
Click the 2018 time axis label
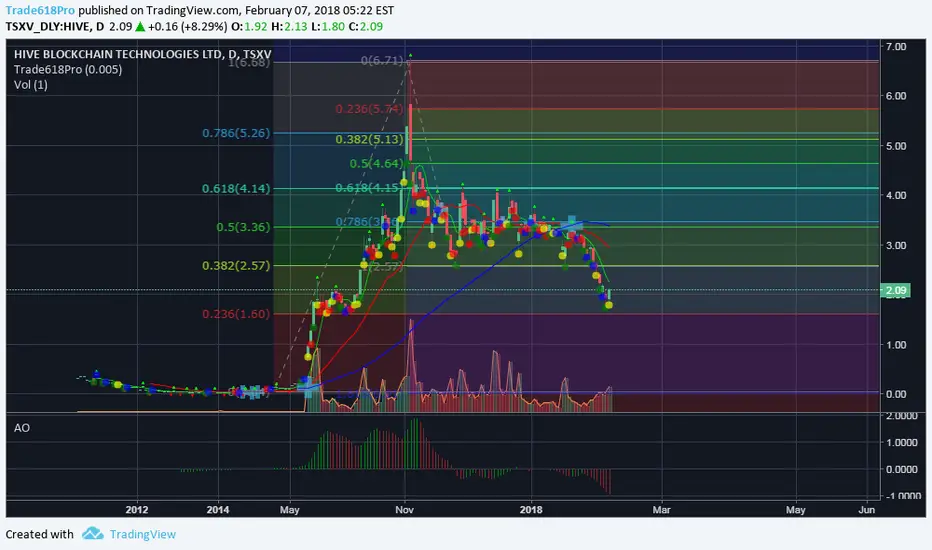531,510
